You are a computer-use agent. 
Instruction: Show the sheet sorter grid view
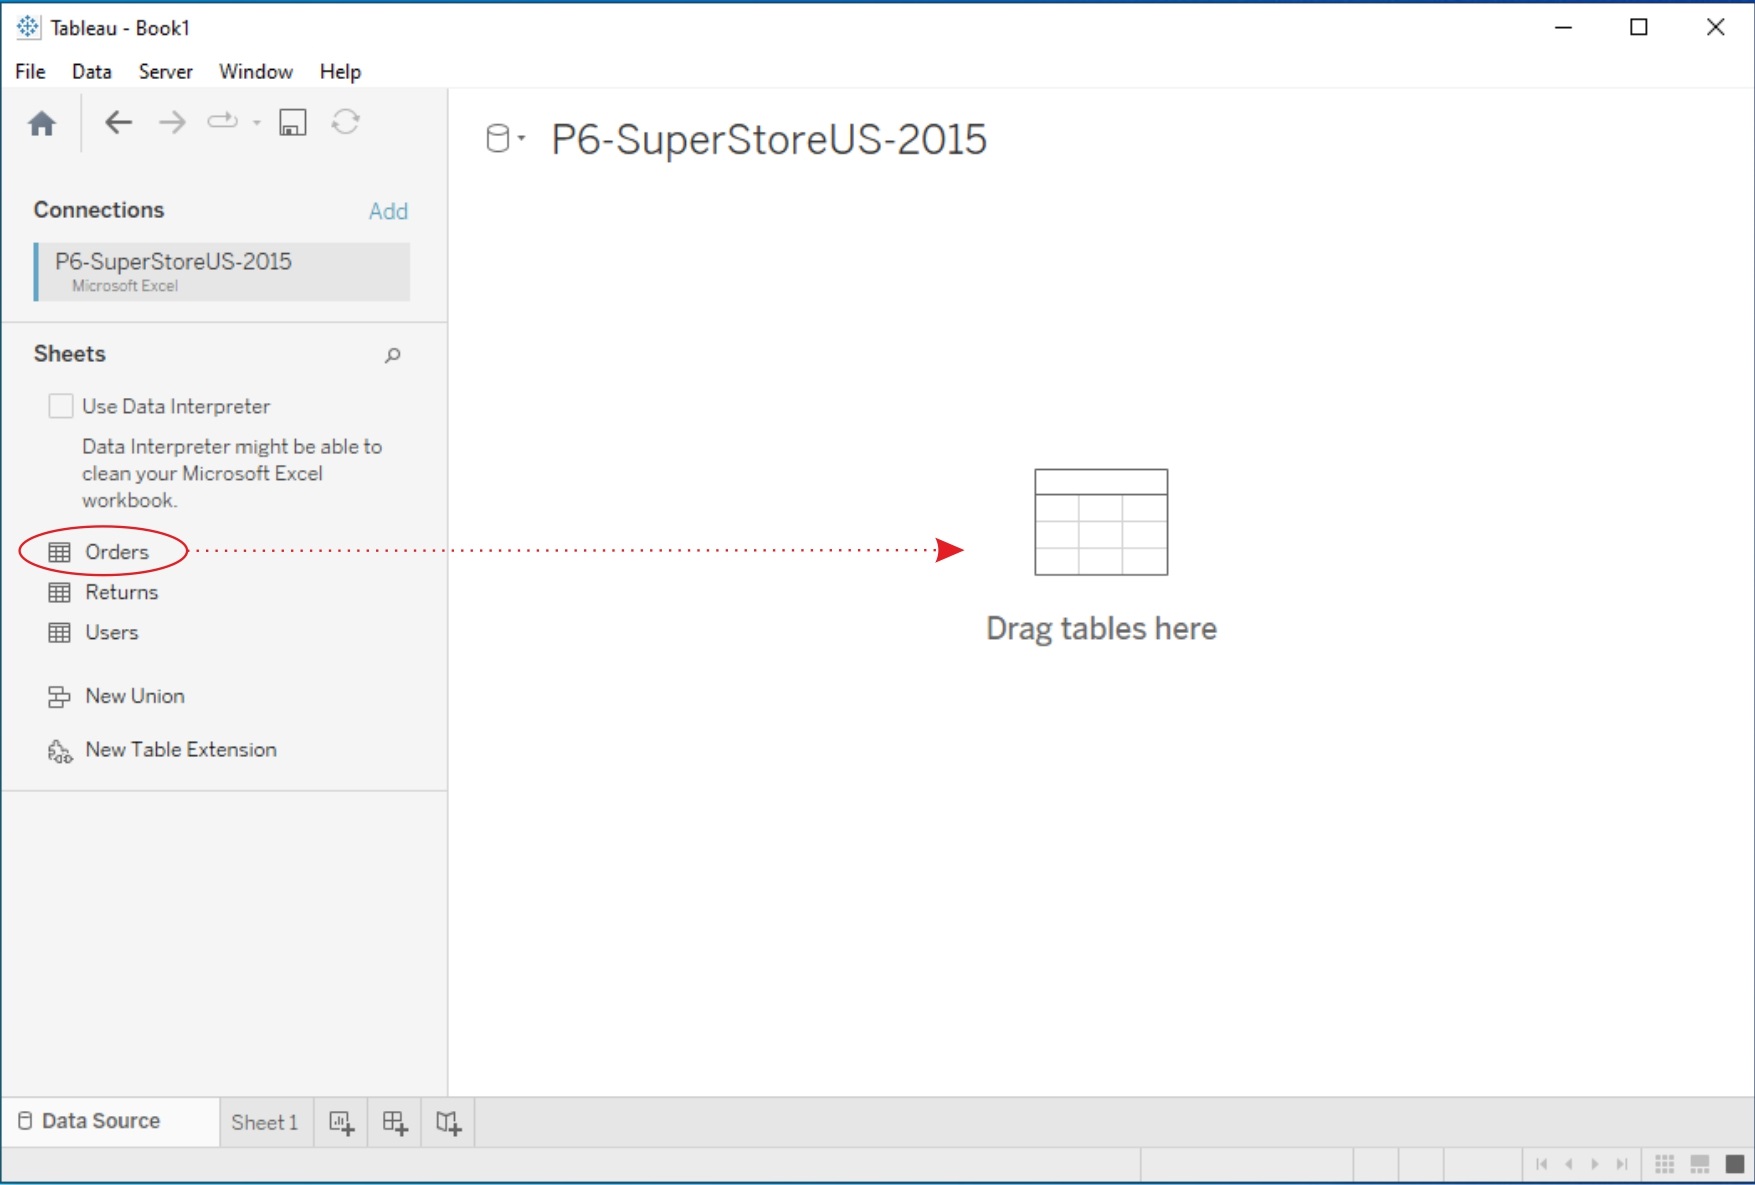[x=1665, y=1164]
